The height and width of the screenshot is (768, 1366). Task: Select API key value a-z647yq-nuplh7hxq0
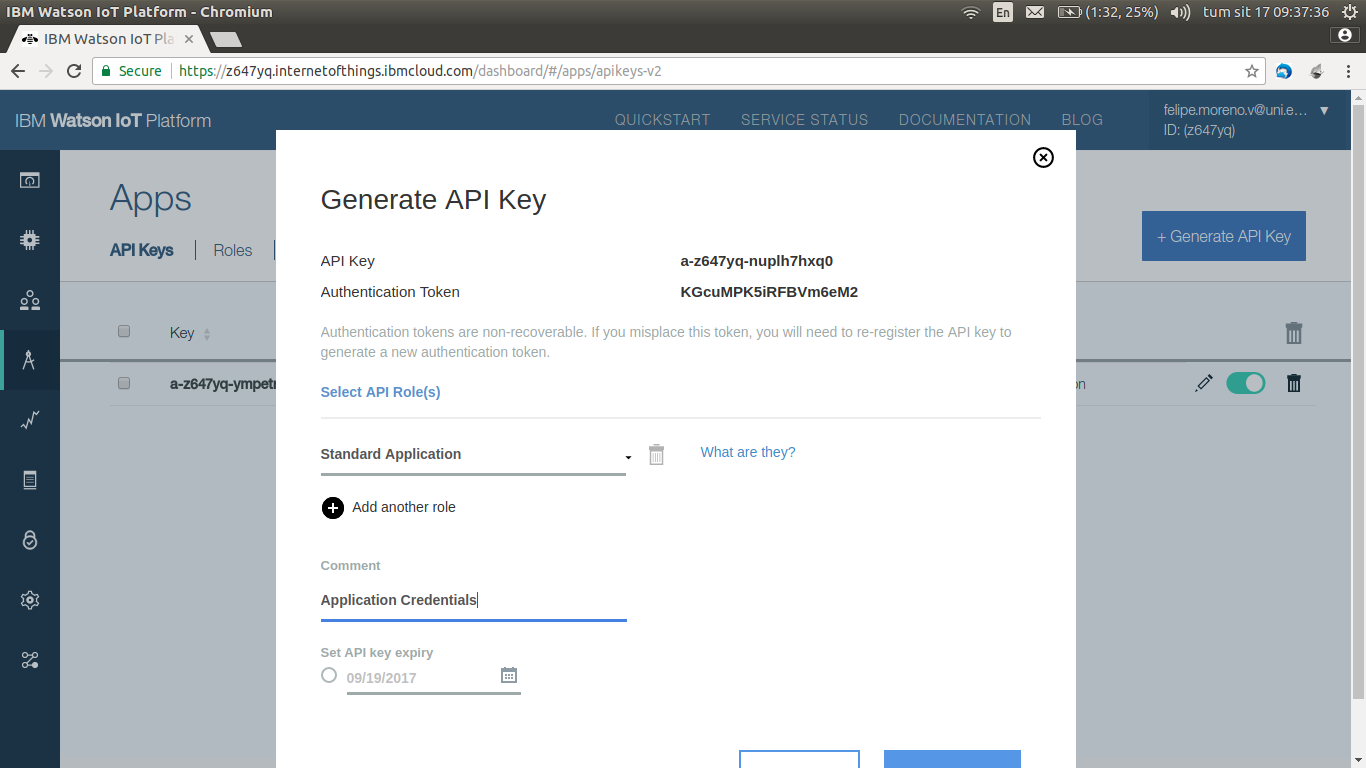757,261
